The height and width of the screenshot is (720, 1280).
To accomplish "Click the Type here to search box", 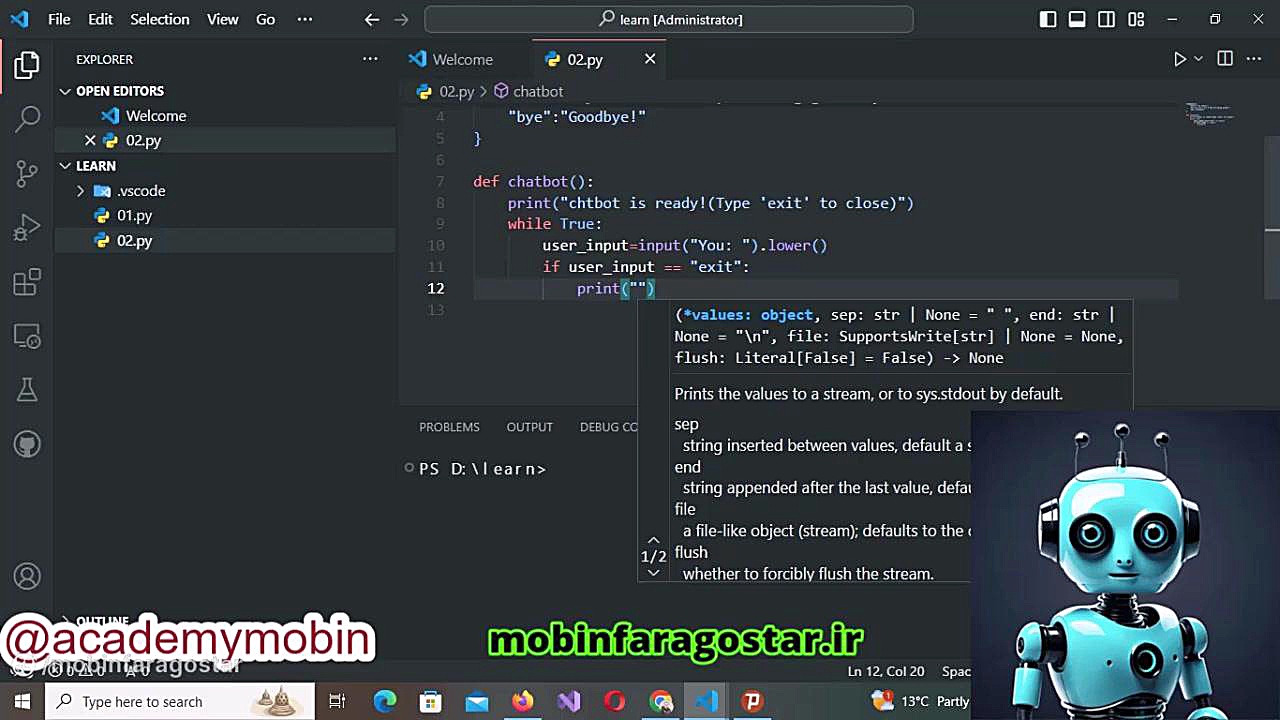I will 180,702.
